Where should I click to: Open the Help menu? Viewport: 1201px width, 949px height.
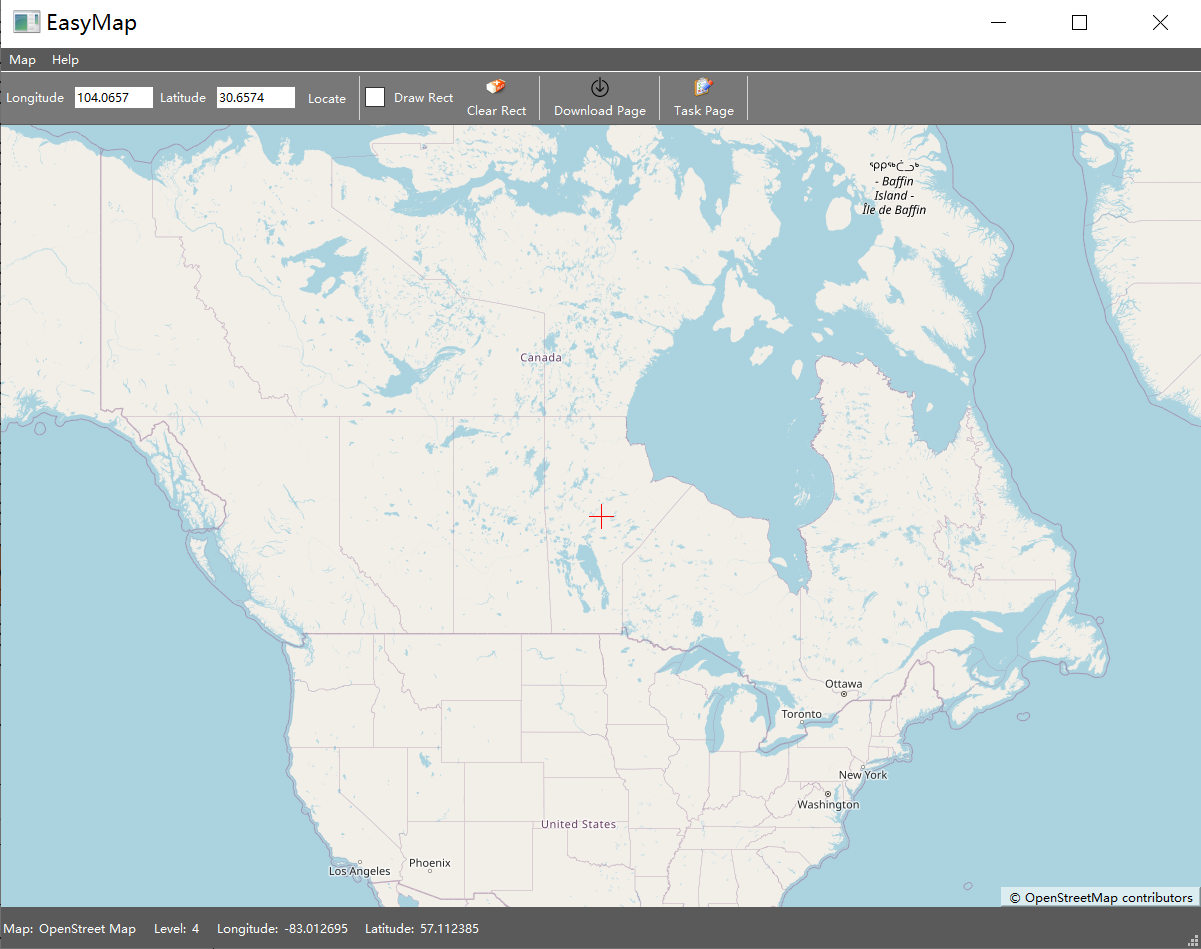coord(65,60)
